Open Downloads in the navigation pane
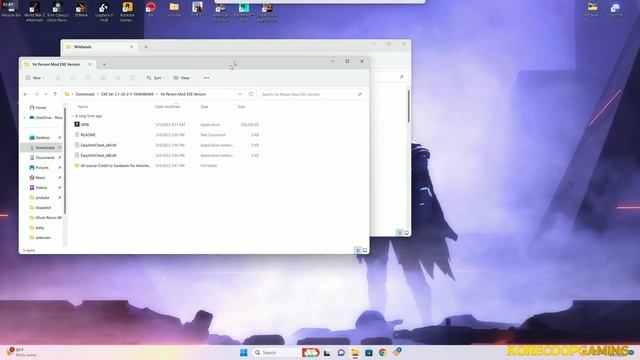 point(44,148)
